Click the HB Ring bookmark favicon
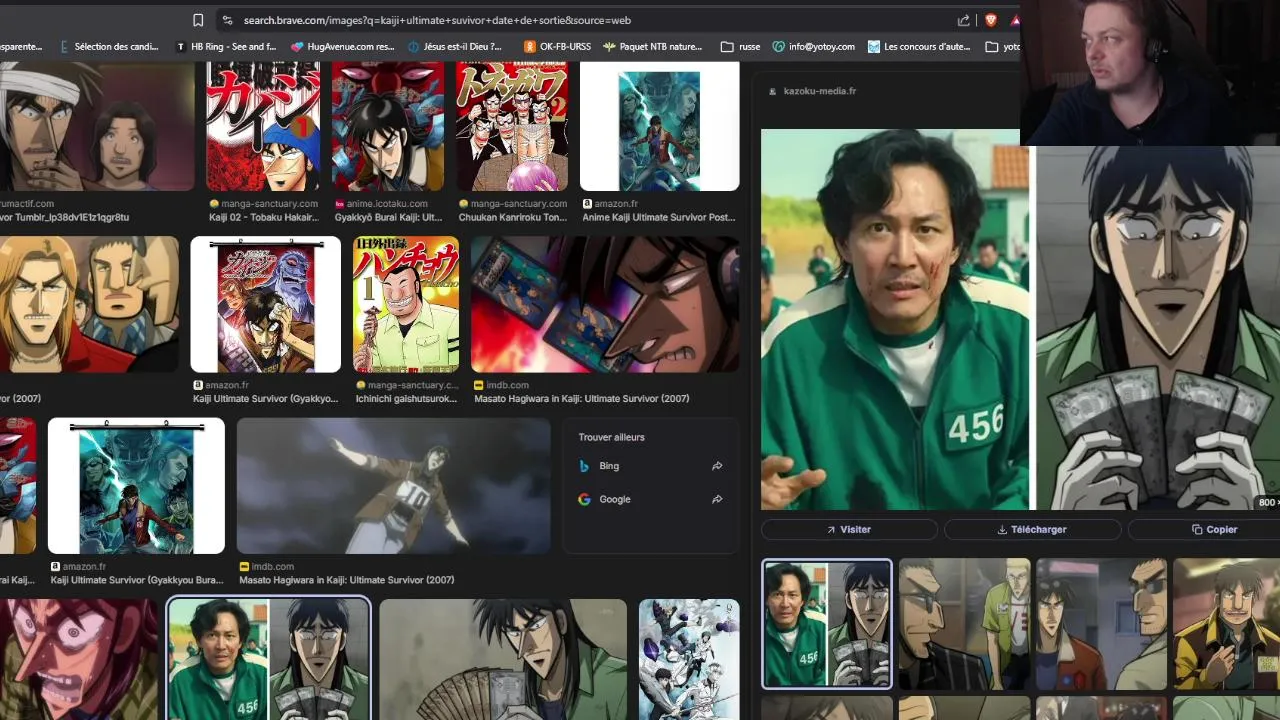 181,46
